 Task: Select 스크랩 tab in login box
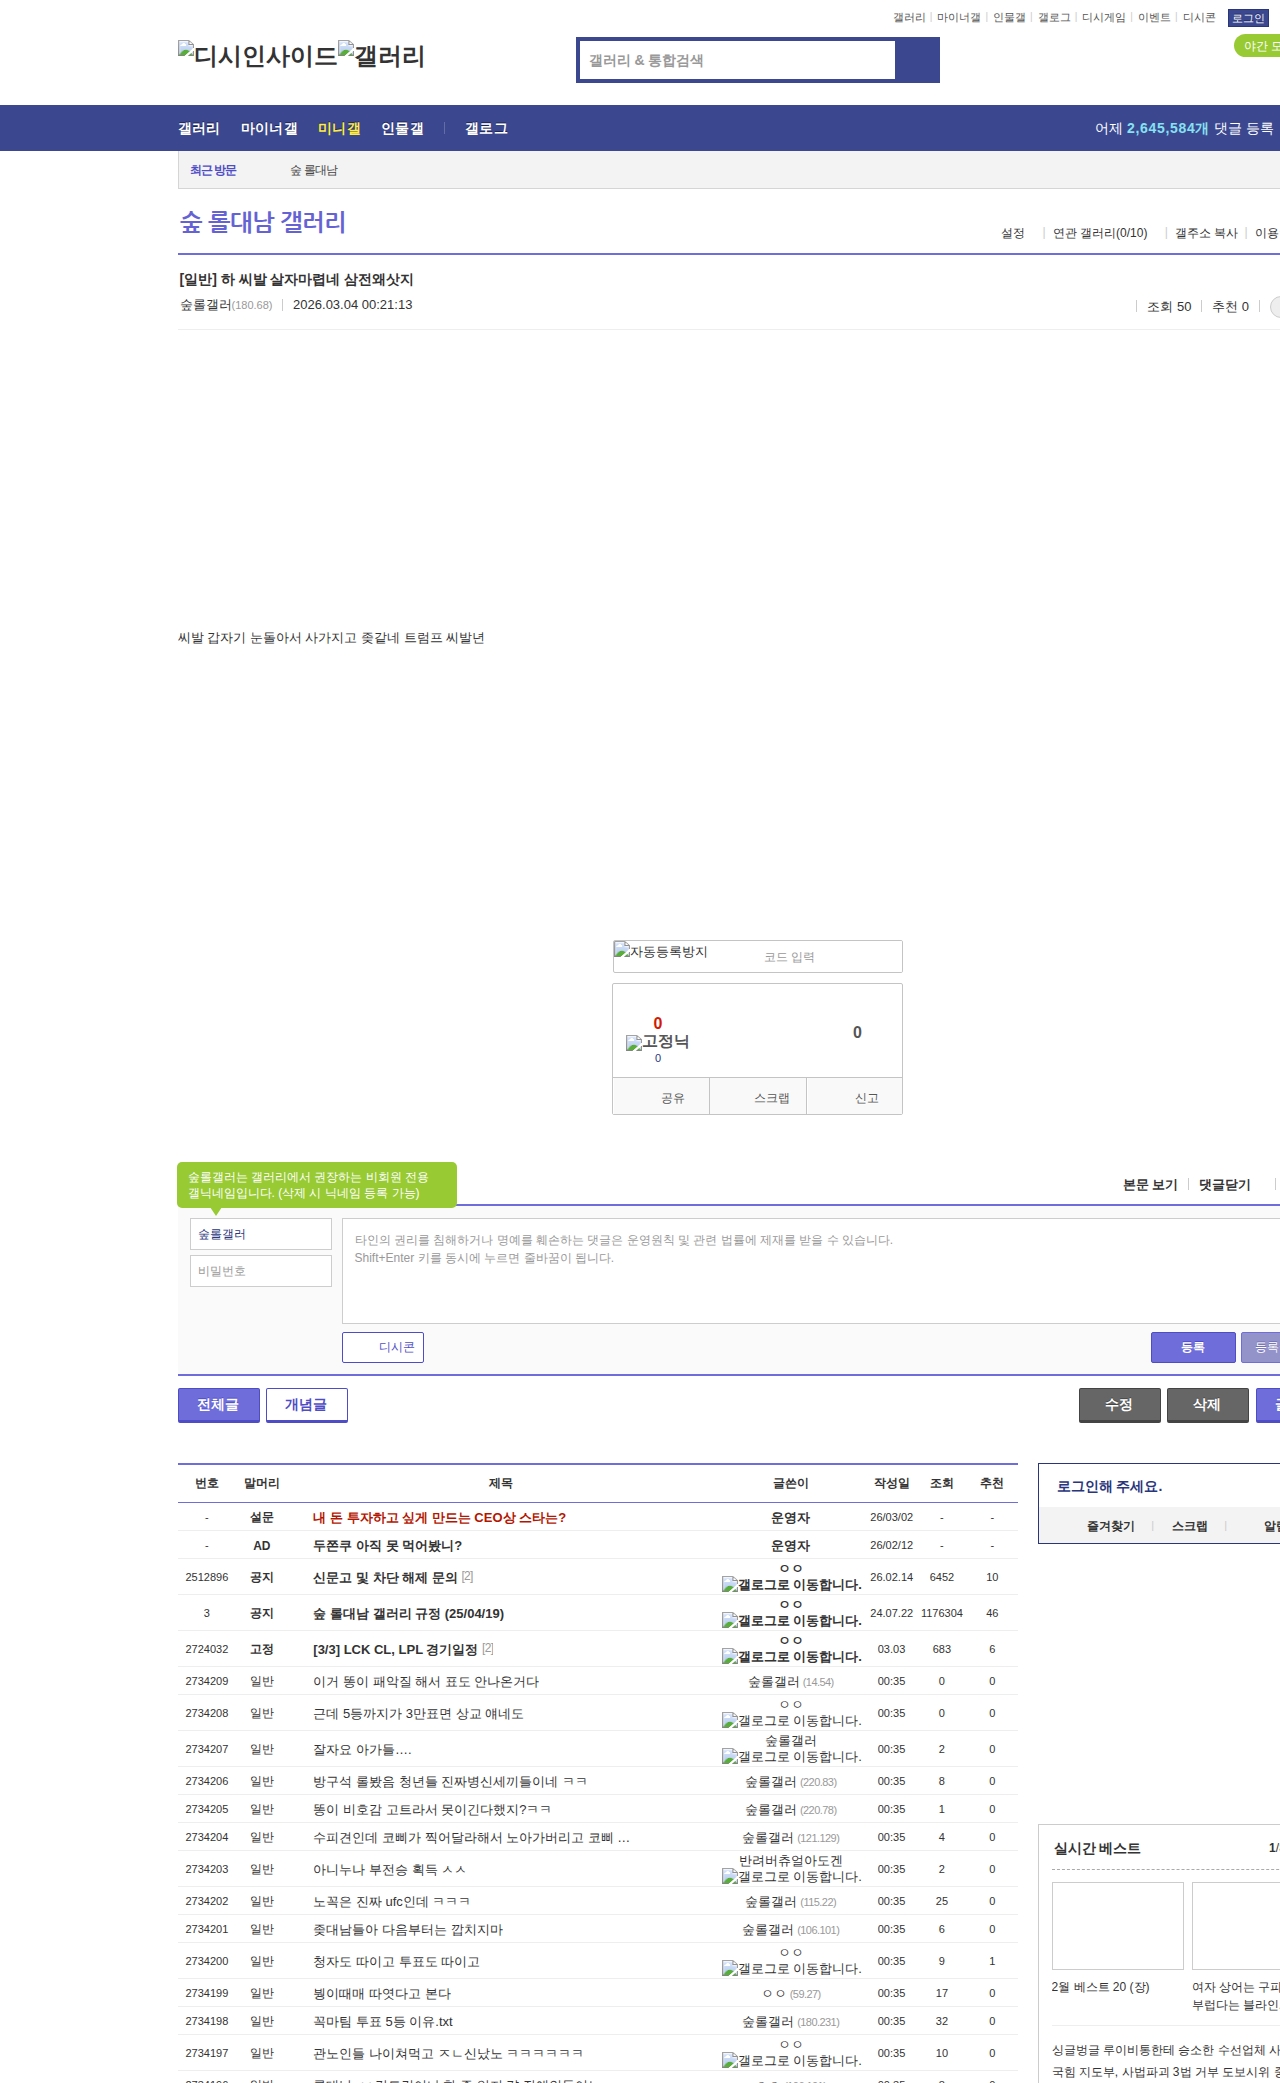coord(1190,1526)
